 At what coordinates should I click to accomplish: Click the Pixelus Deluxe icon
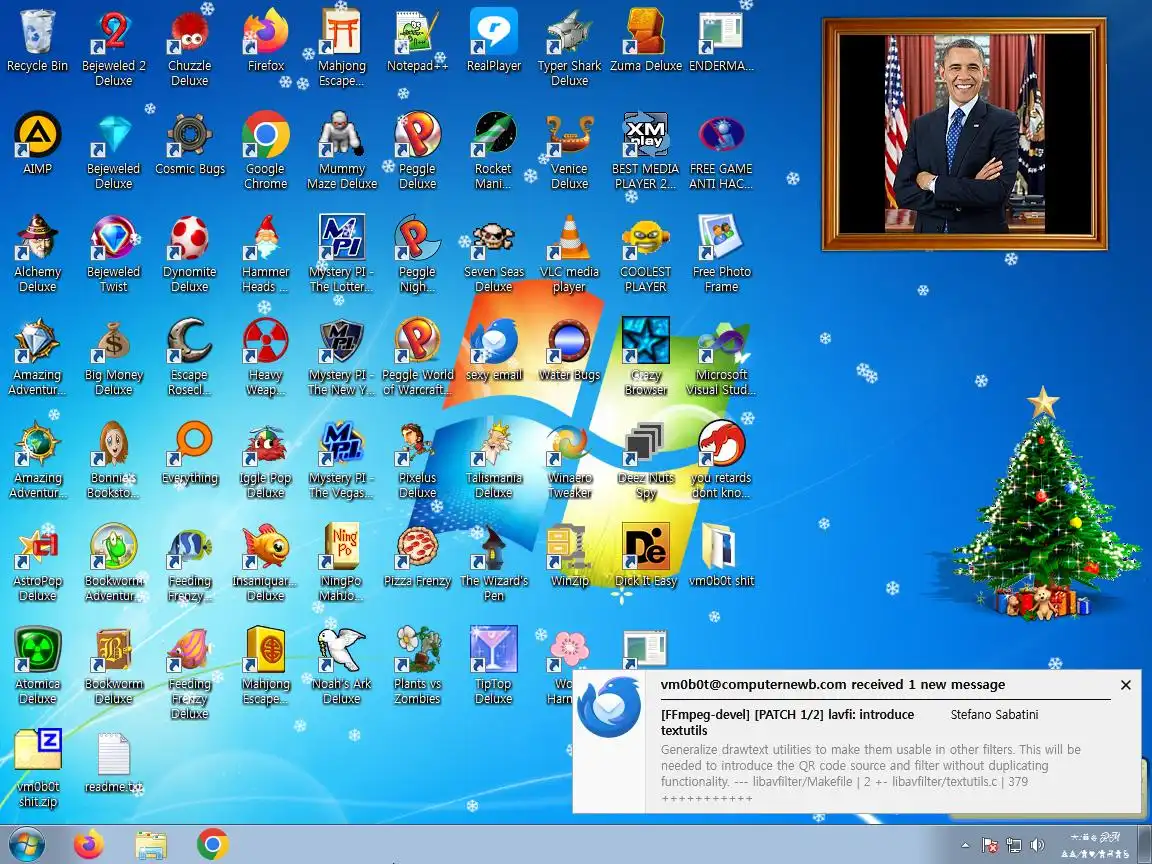[x=417, y=460]
